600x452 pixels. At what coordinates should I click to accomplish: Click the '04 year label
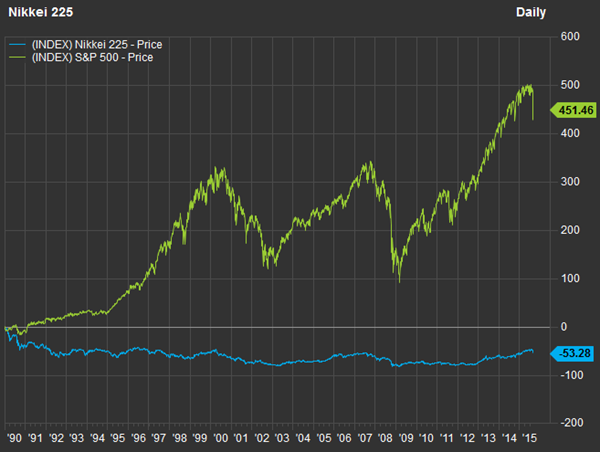pos(303,438)
